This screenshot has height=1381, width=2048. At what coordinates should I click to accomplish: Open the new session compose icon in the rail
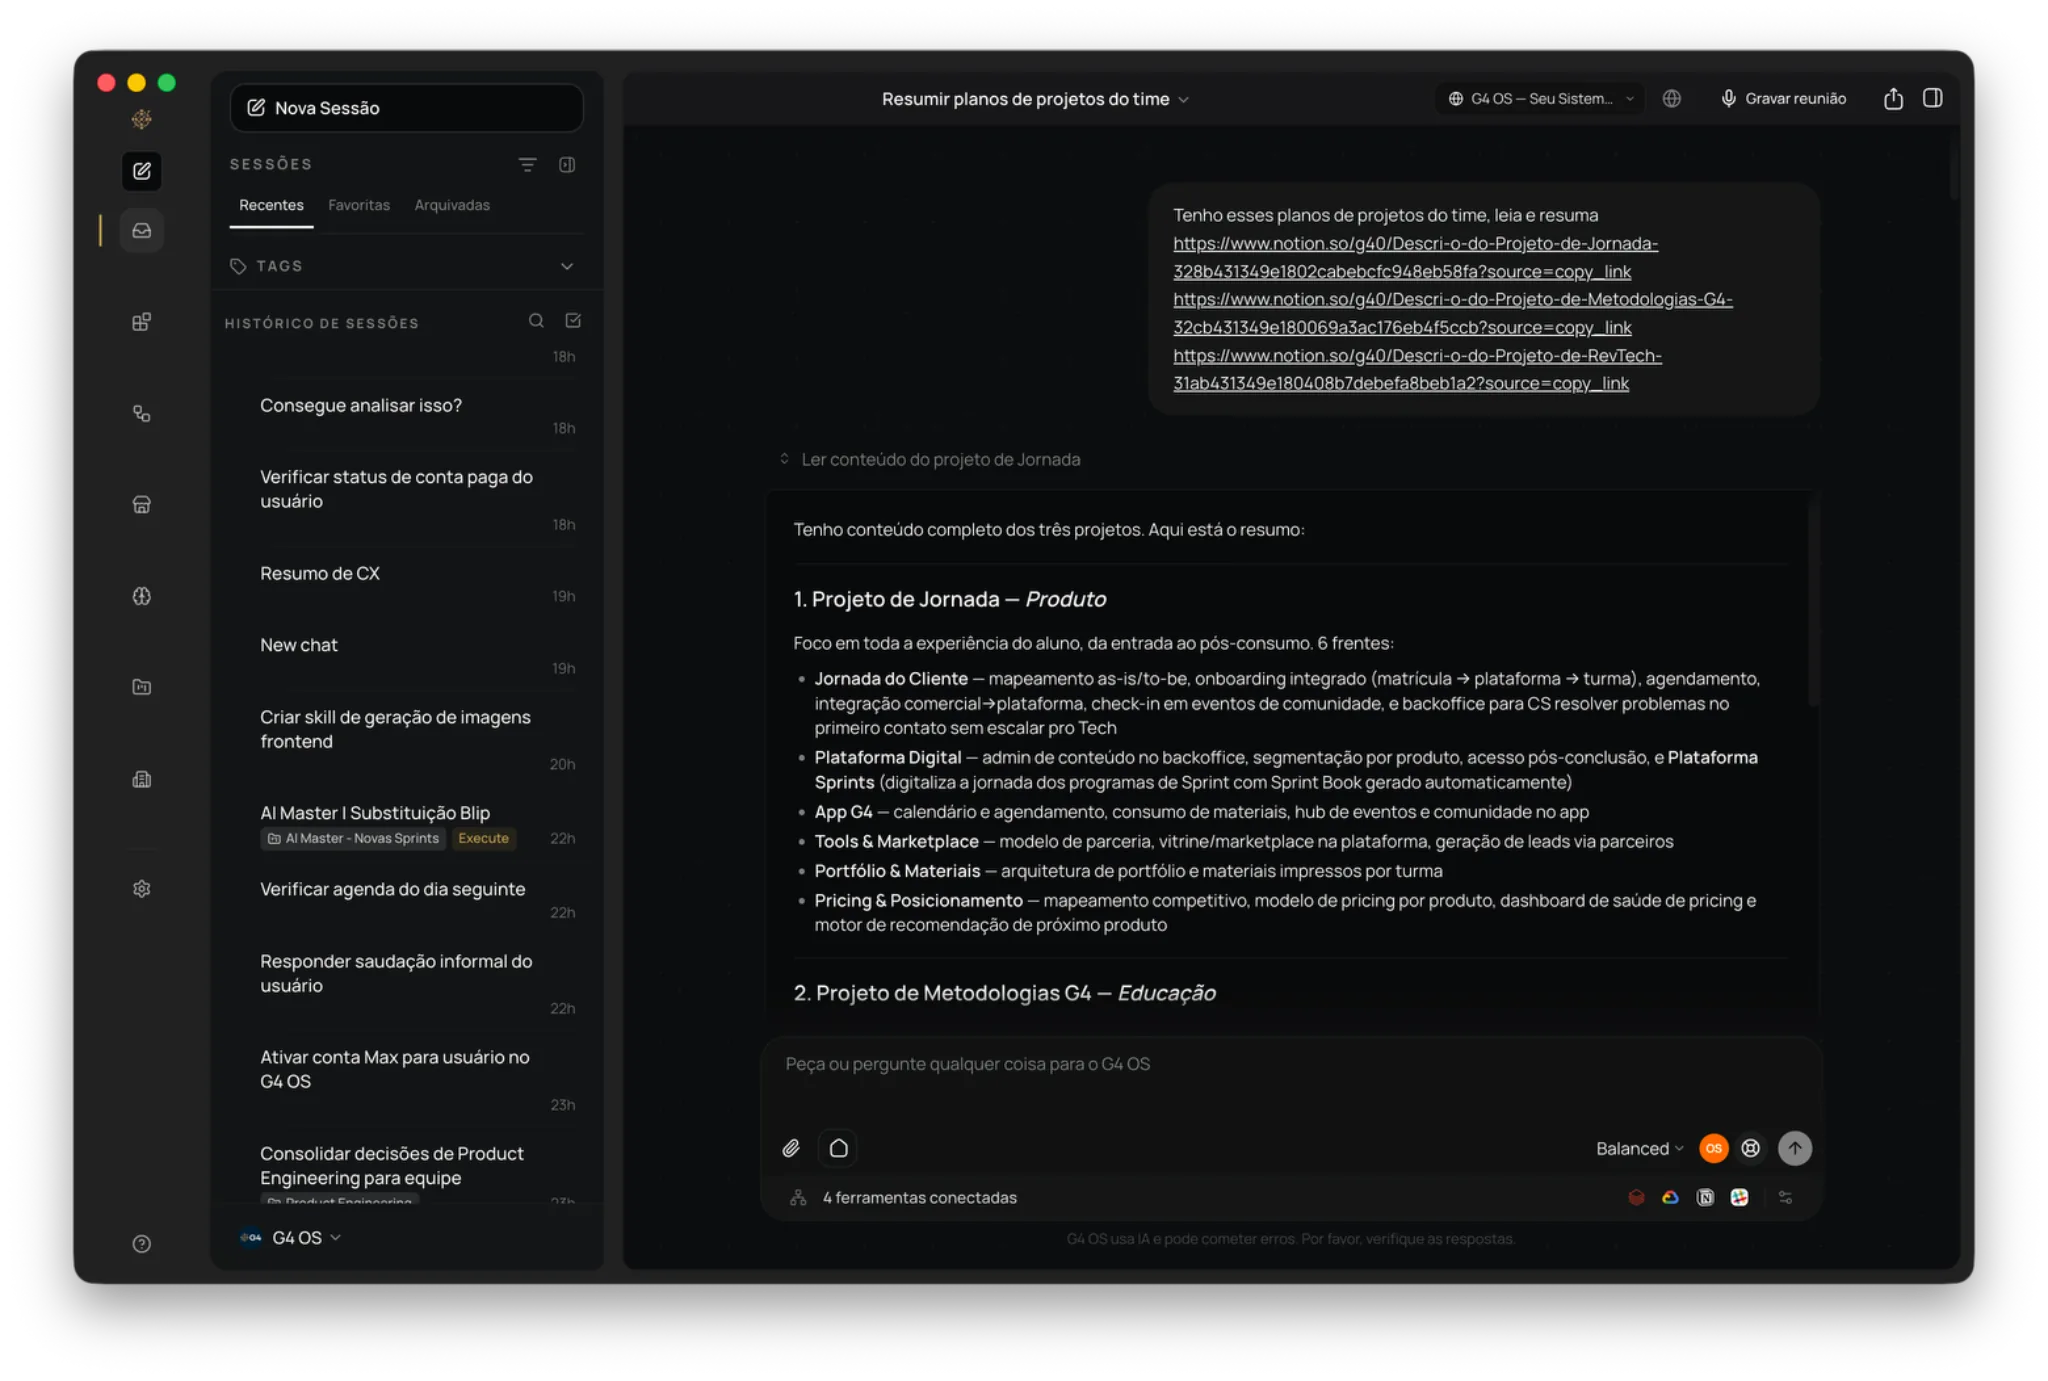tap(142, 171)
